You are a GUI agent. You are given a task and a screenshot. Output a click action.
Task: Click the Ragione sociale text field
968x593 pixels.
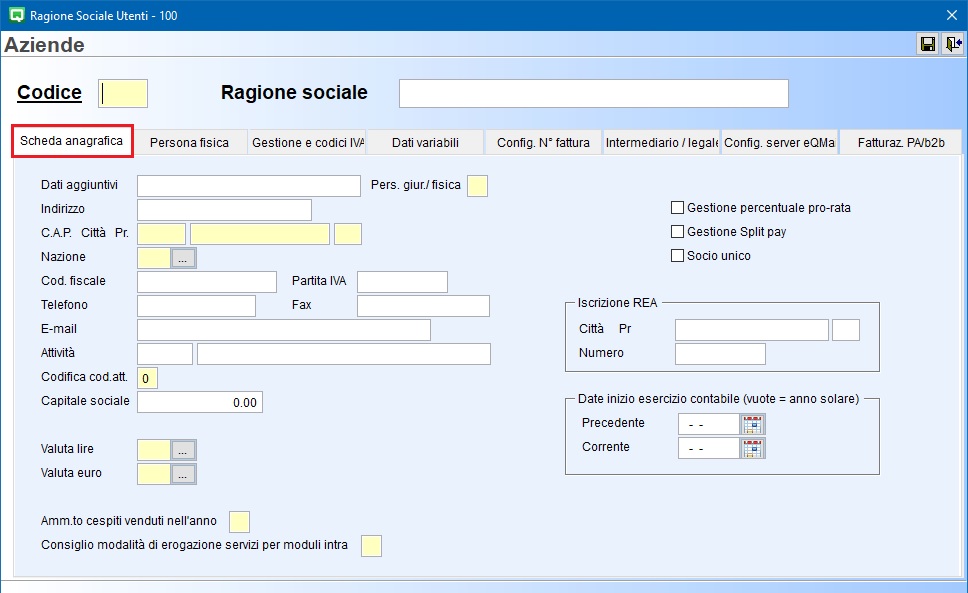594,93
